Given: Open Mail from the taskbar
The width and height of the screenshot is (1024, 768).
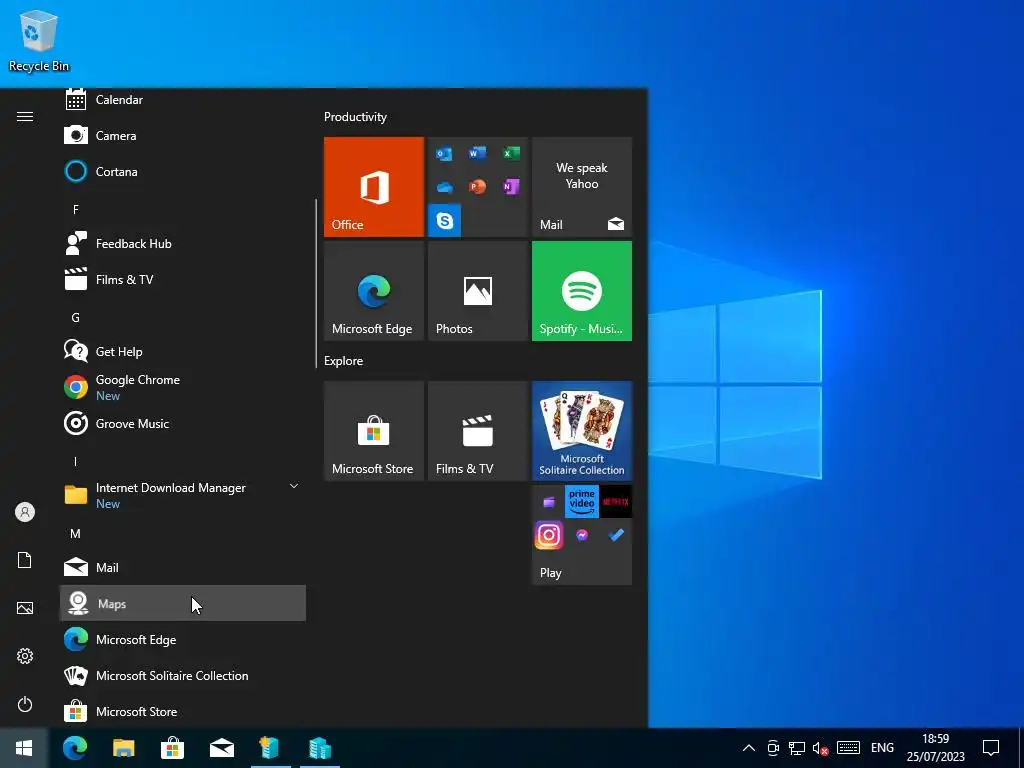Looking at the screenshot, I should click(221, 748).
